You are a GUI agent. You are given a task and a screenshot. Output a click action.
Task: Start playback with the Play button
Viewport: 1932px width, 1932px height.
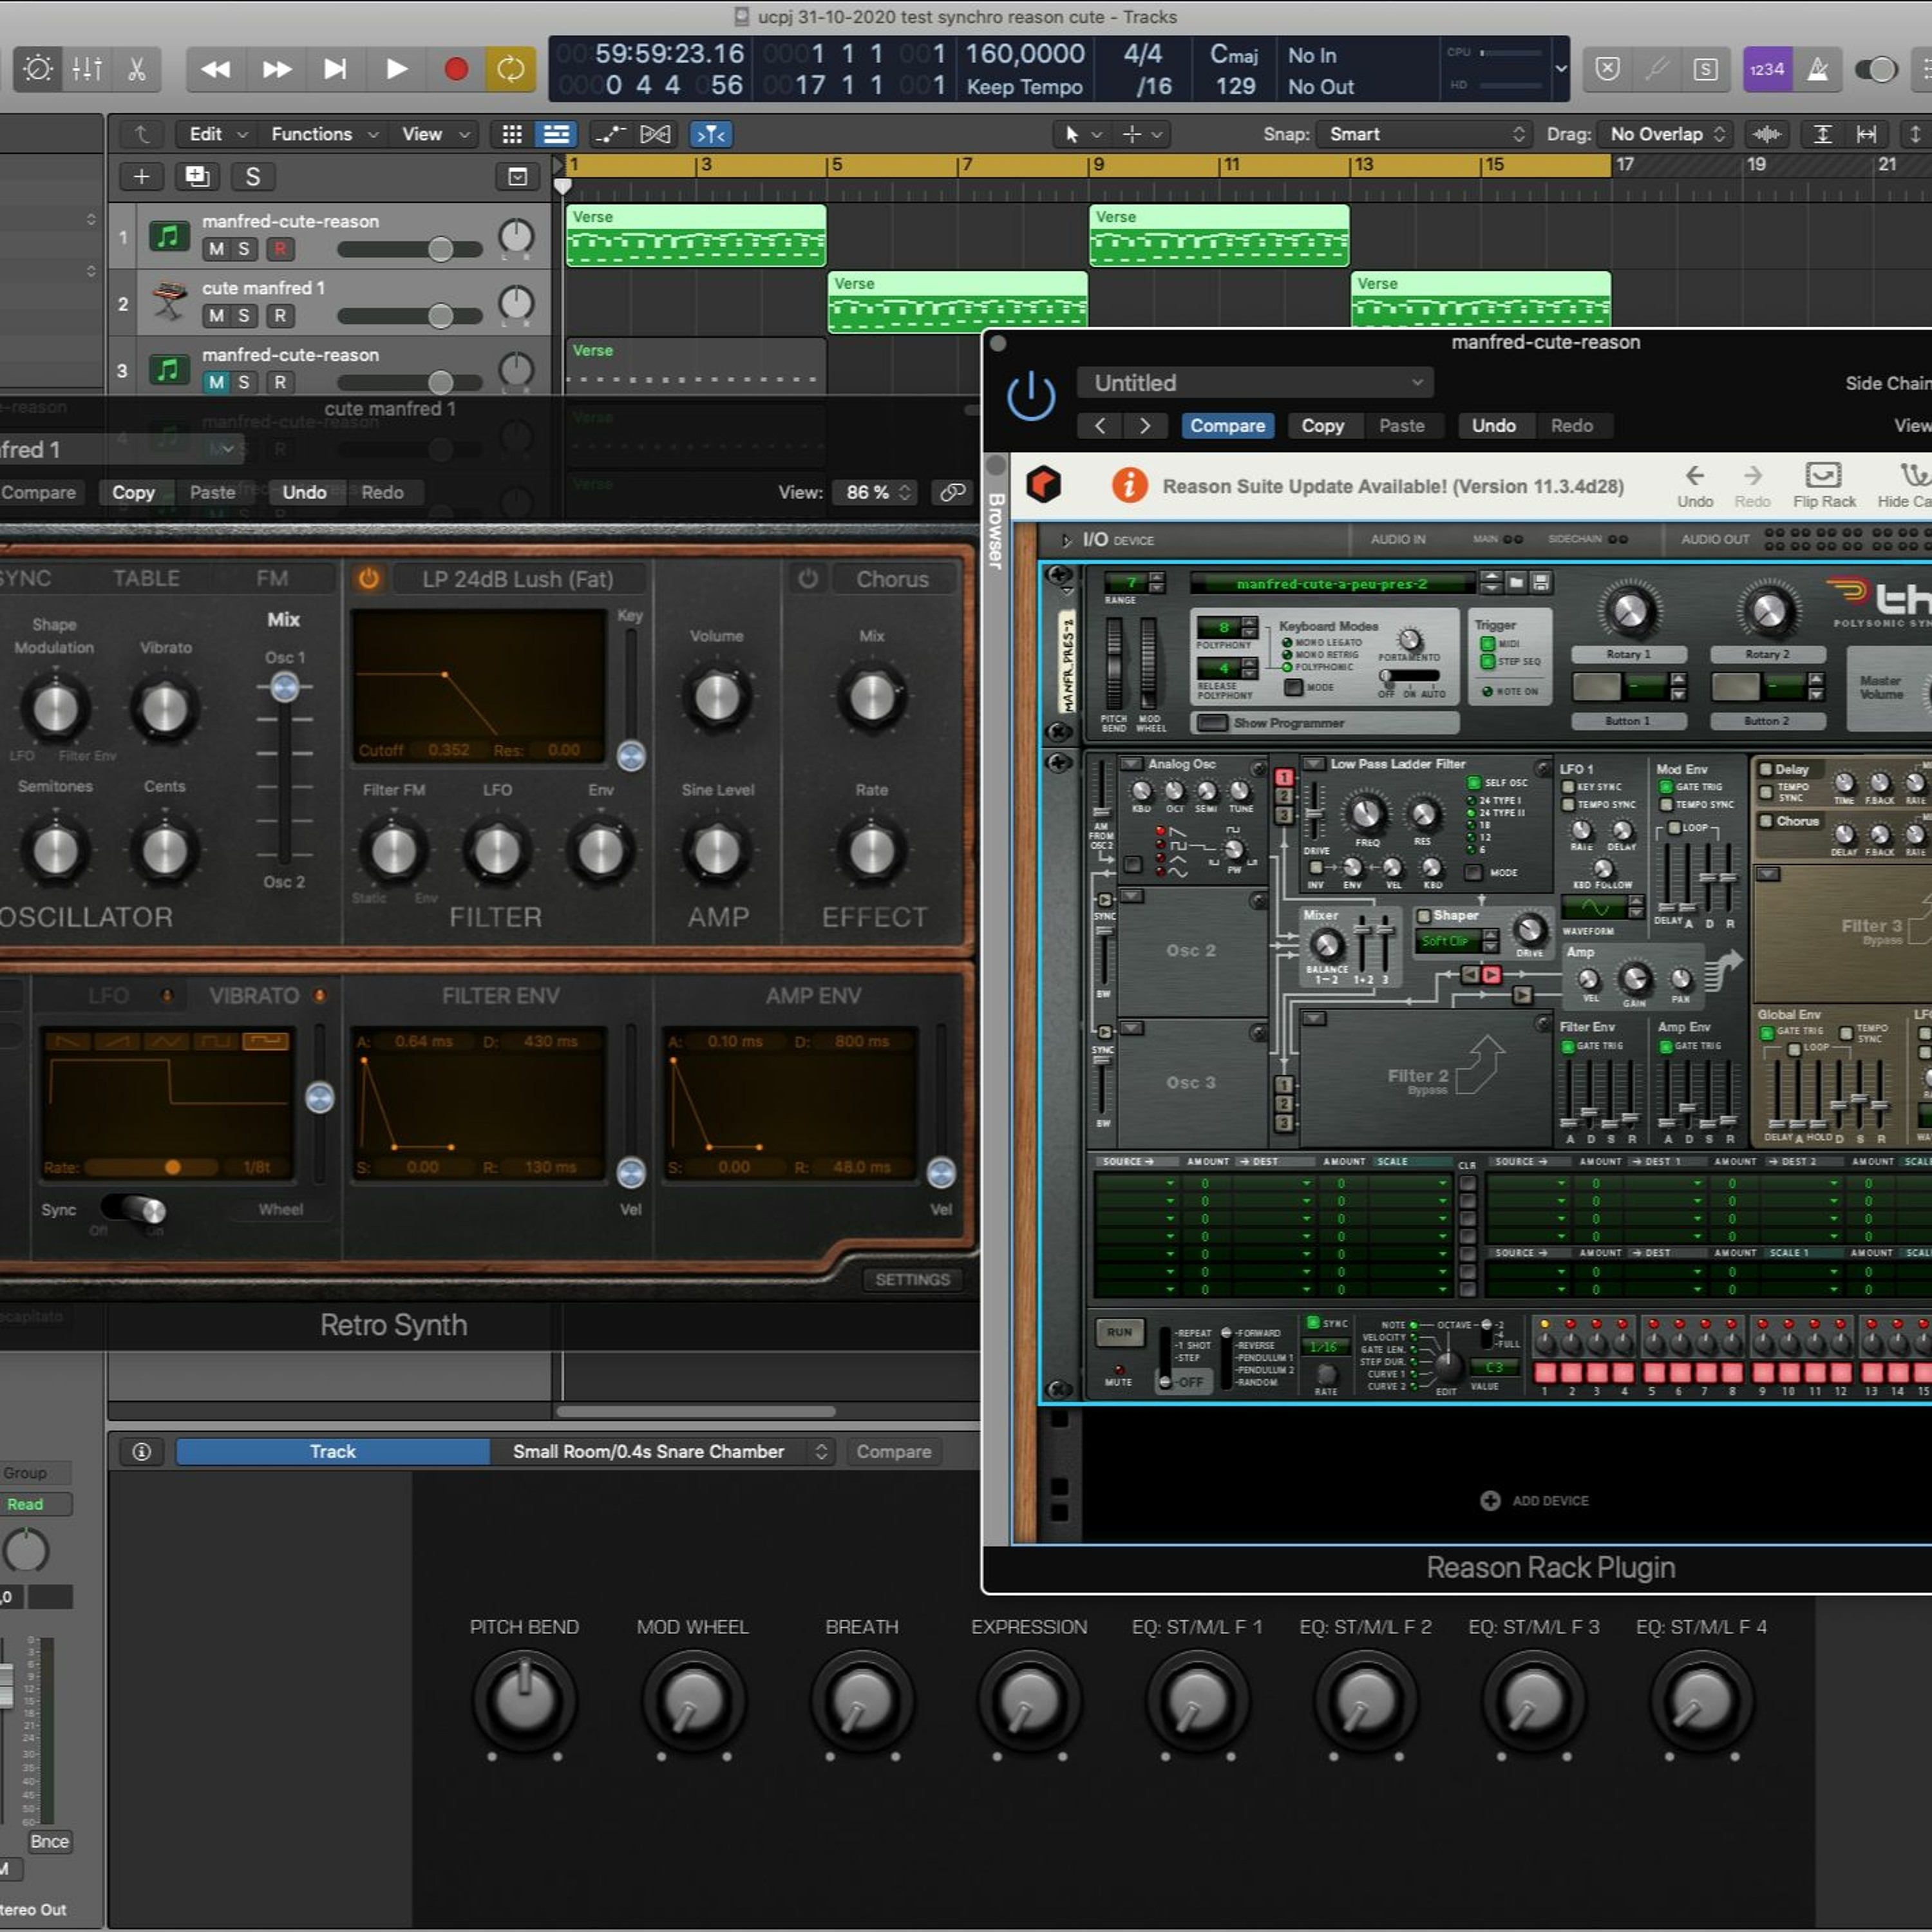click(x=396, y=69)
